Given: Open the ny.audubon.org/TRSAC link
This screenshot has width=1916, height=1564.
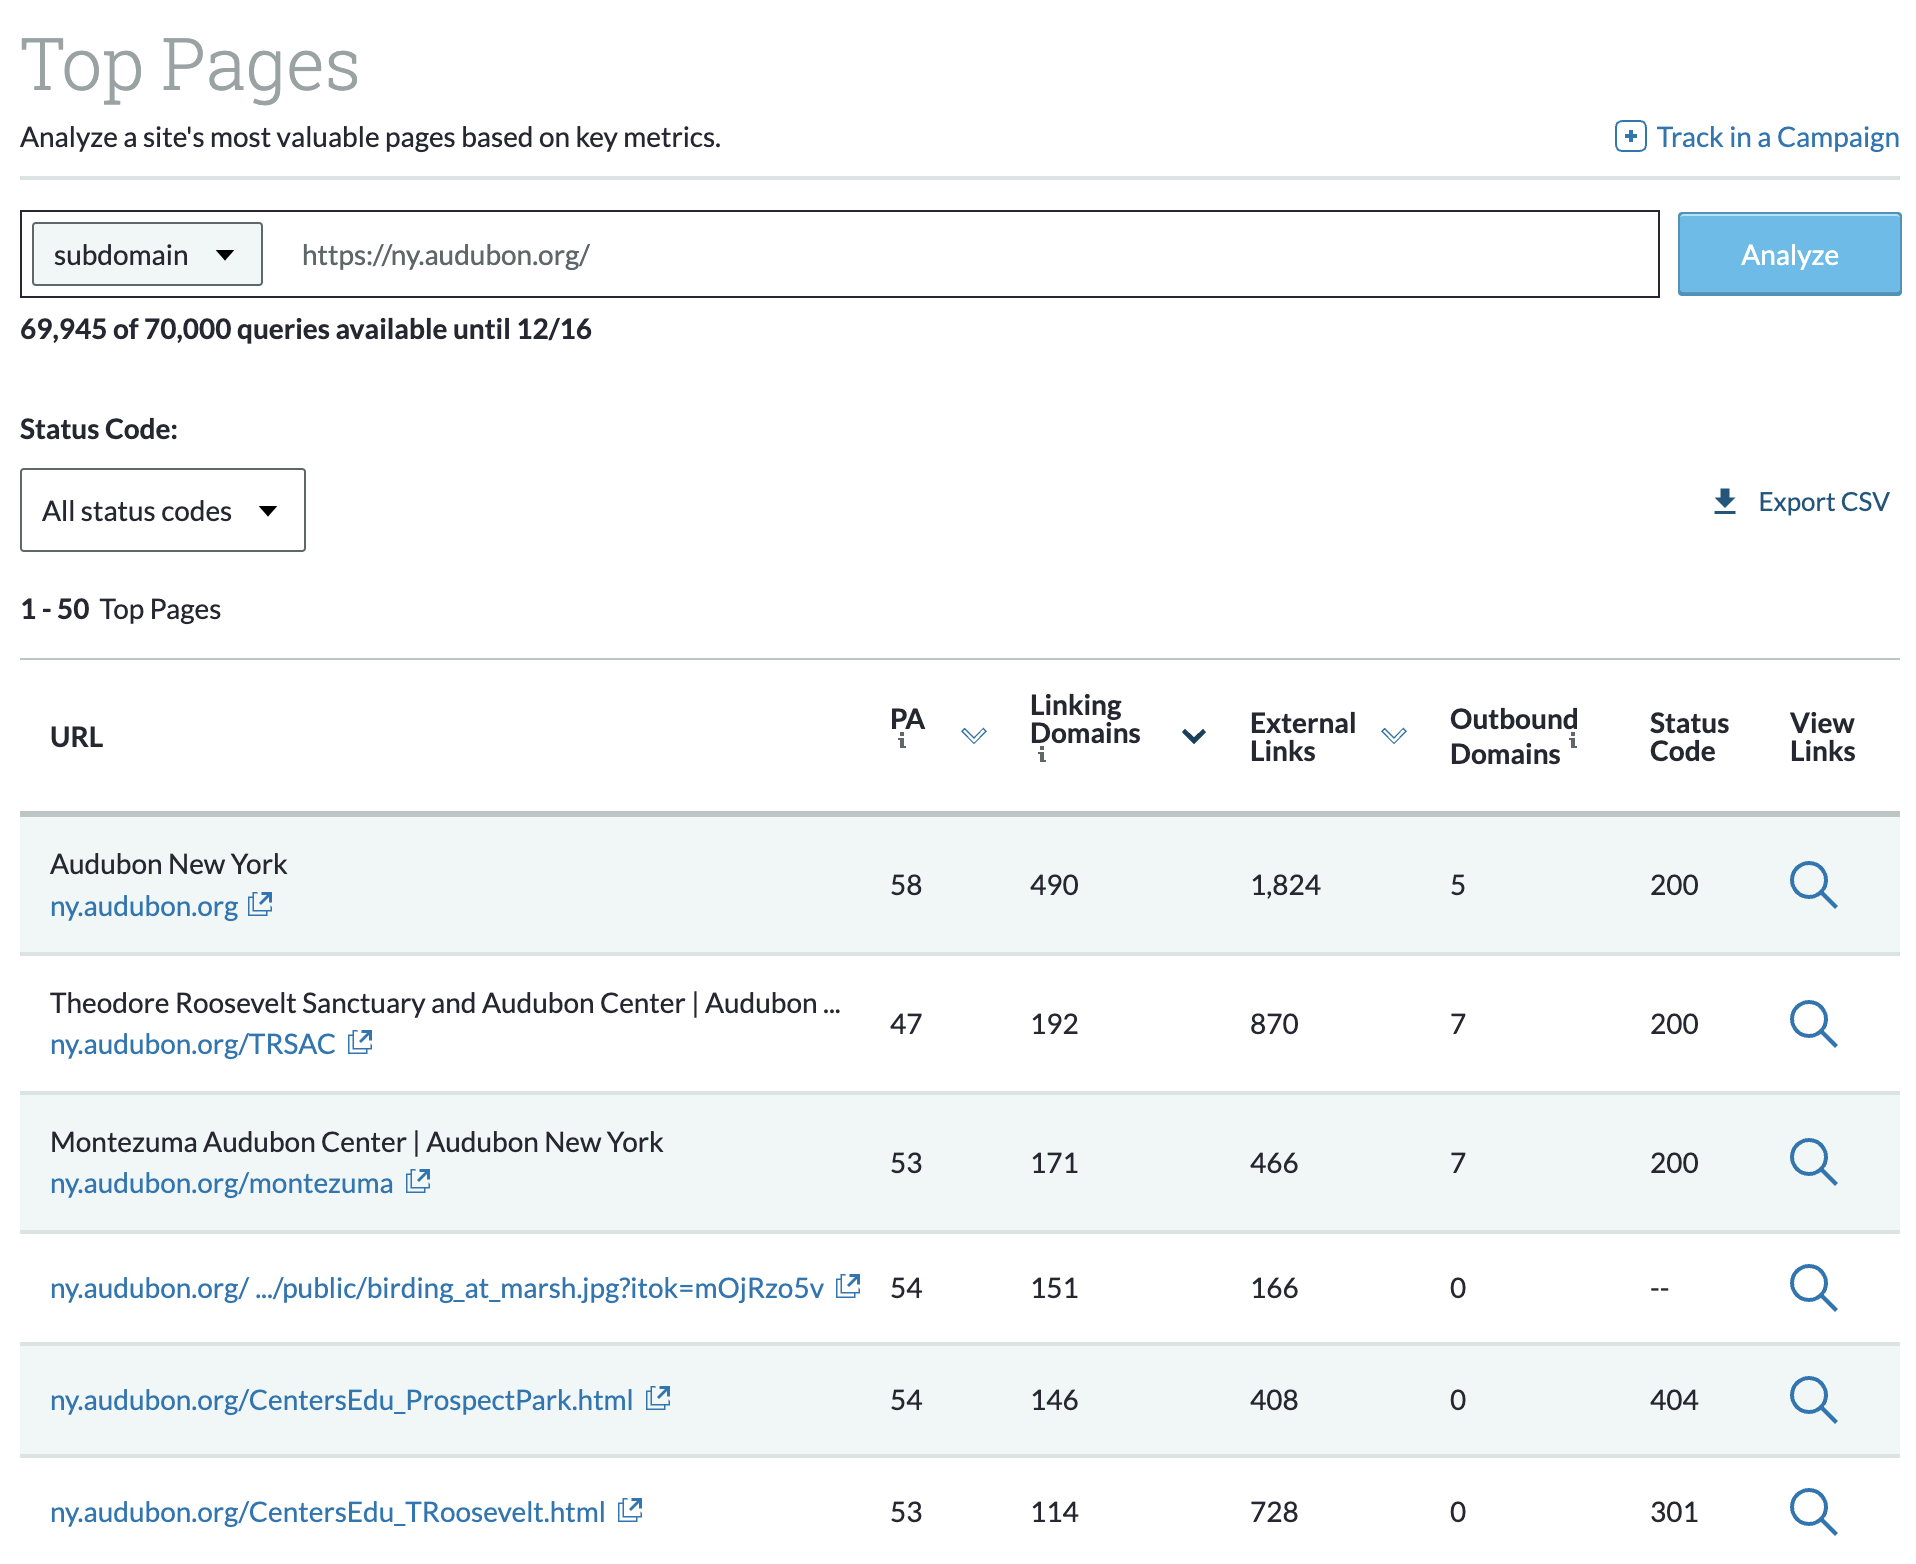Looking at the screenshot, I should click(193, 1044).
